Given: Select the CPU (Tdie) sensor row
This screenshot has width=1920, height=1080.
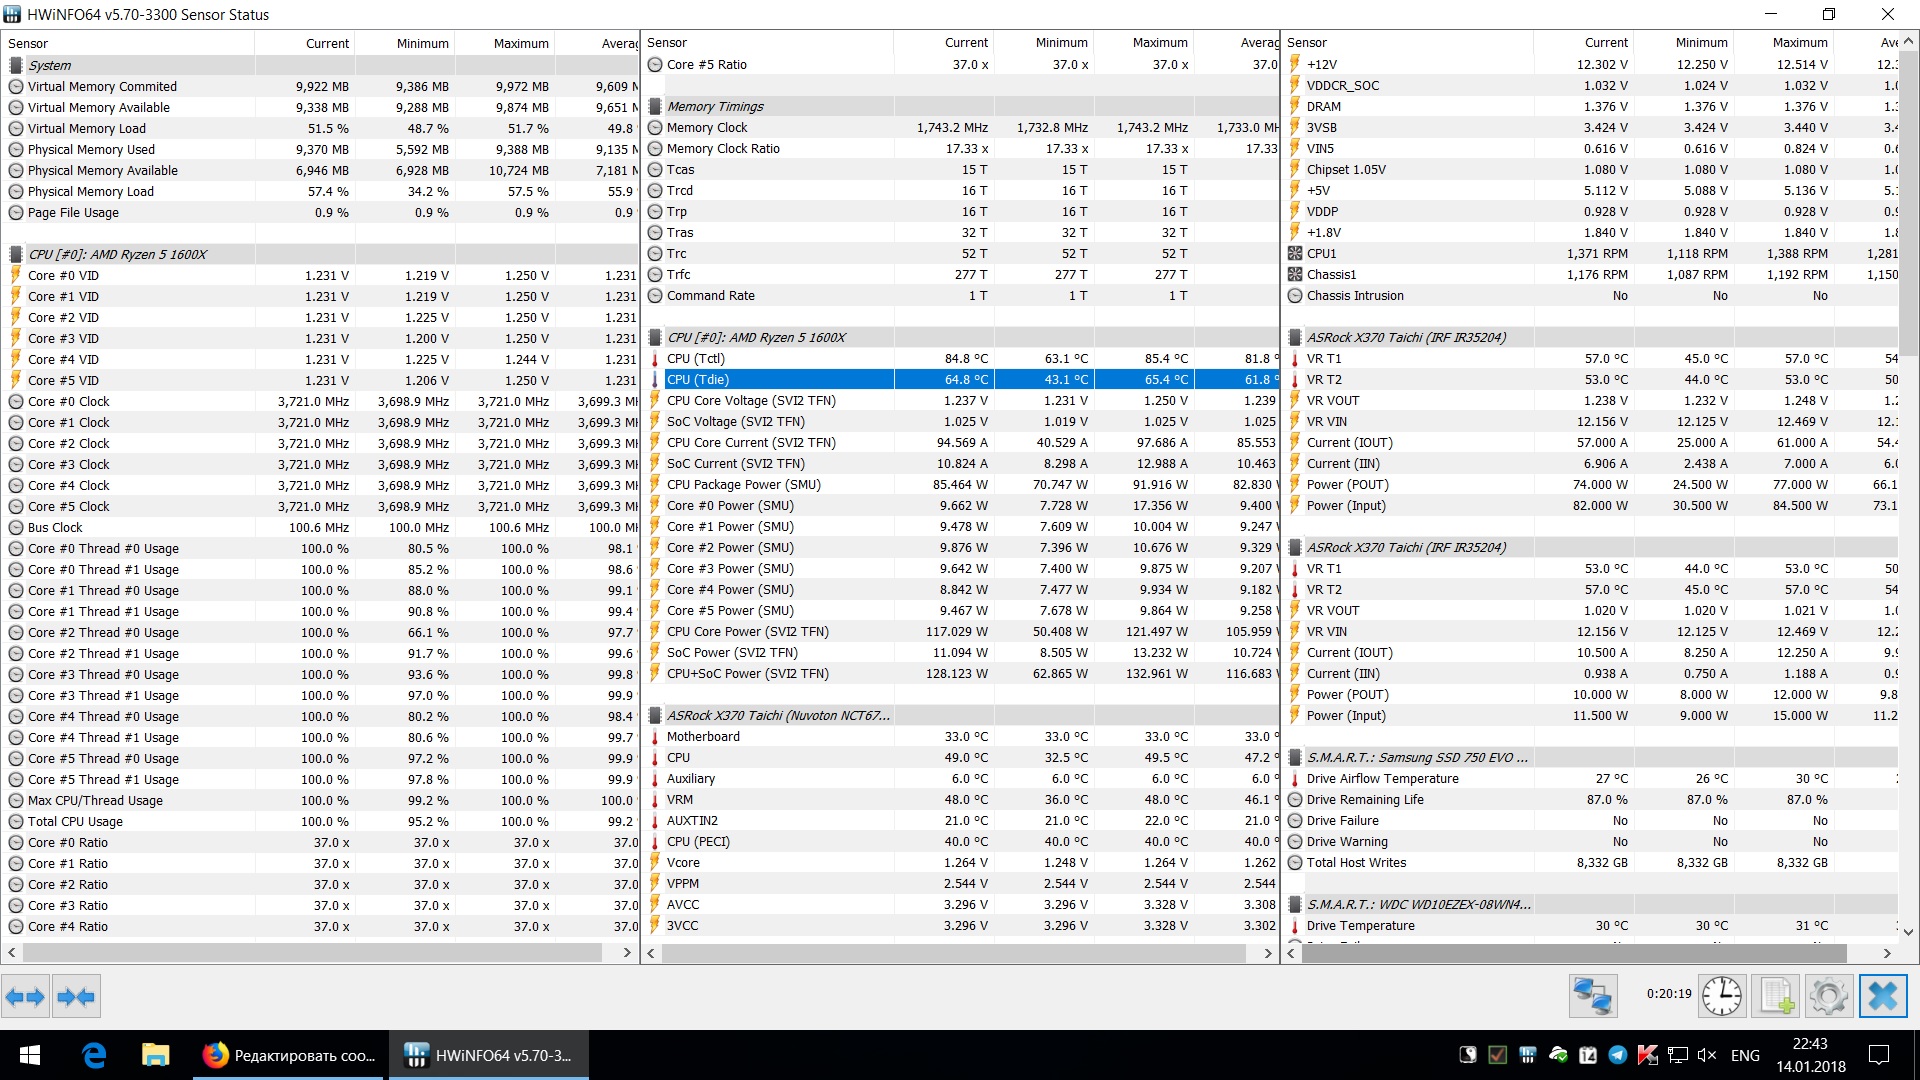Looking at the screenshot, I should tap(698, 380).
